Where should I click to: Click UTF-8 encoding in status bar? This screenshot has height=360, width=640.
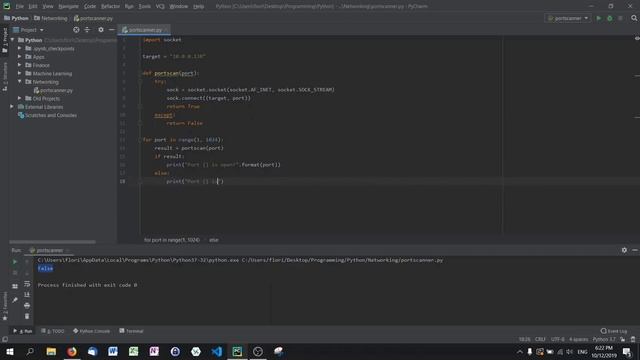(x=558, y=339)
